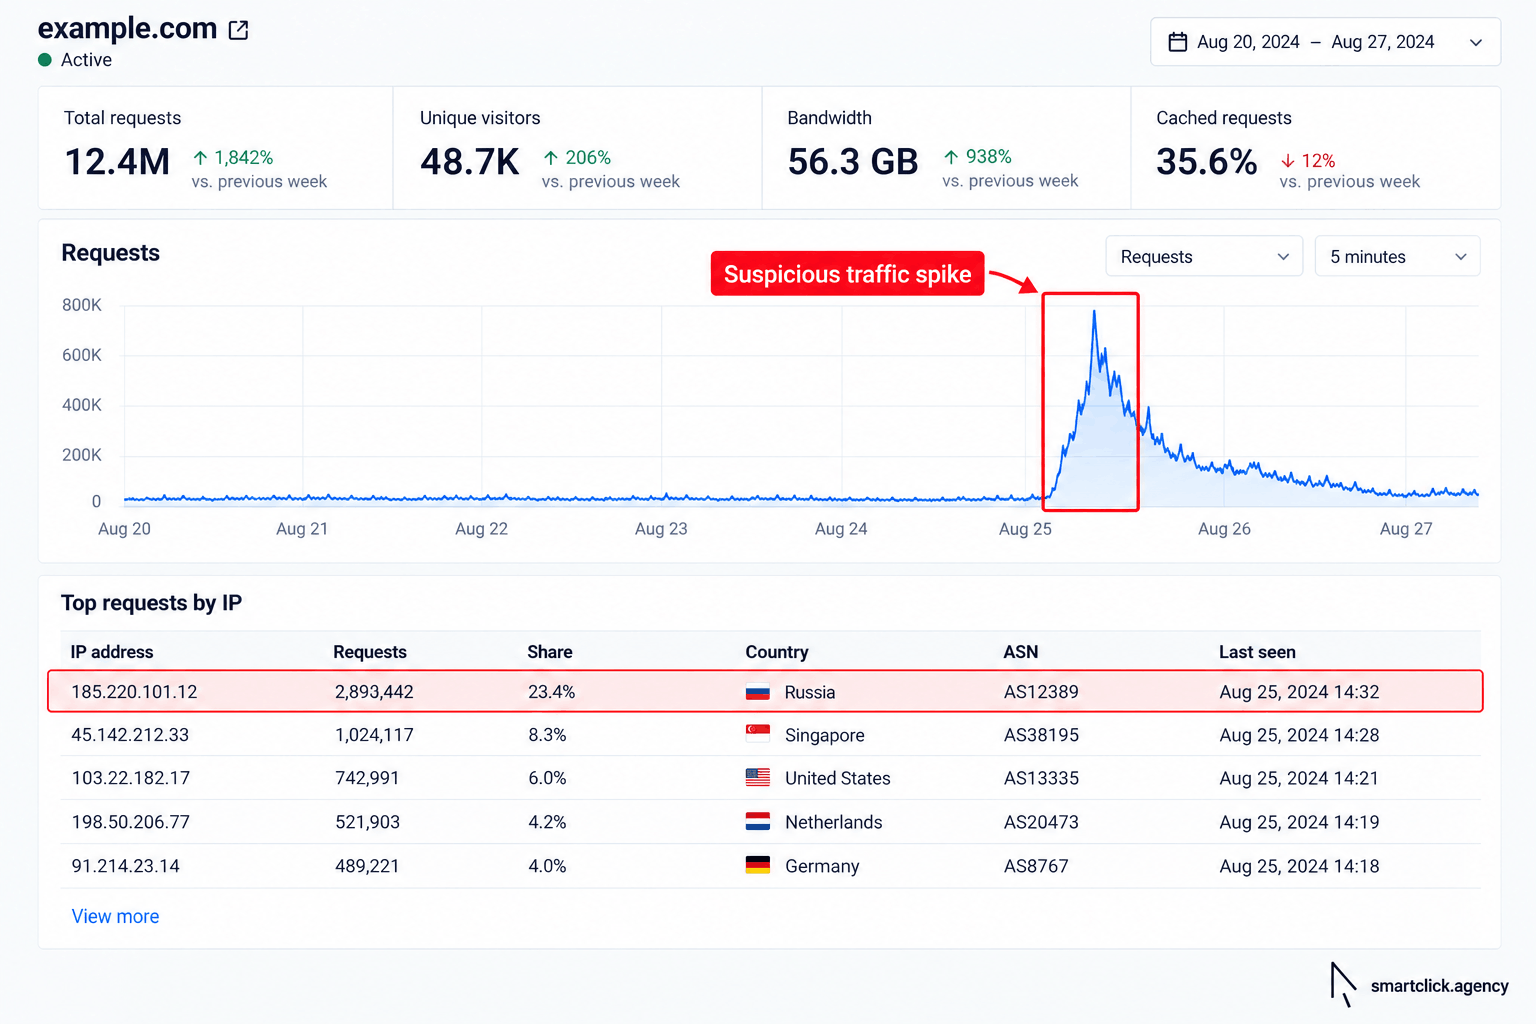Click the 35.6% cached requests value
This screenshot has width=1536, height=1024.
pyautogui.click(x=1207, y=162)
